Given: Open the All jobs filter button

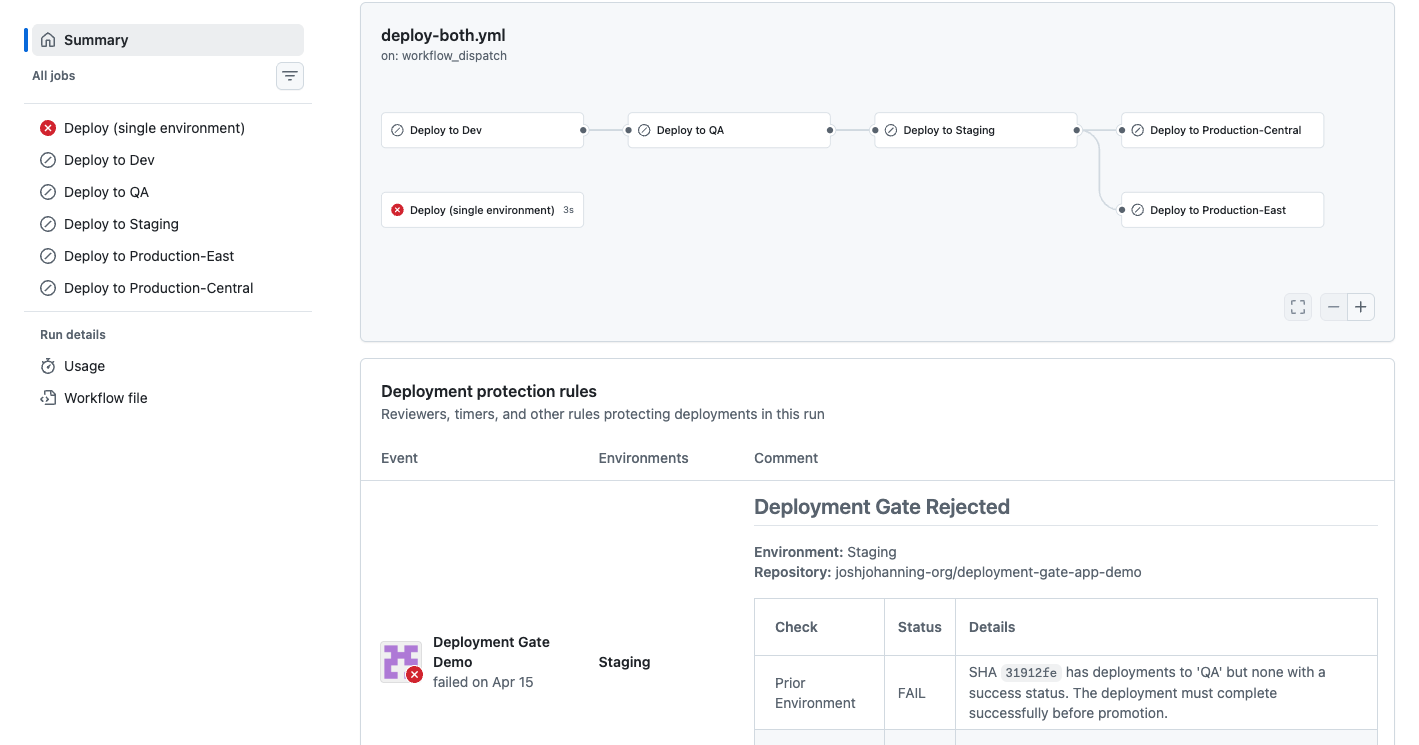Looking at the screenshot, I should [x=290, y=76].
